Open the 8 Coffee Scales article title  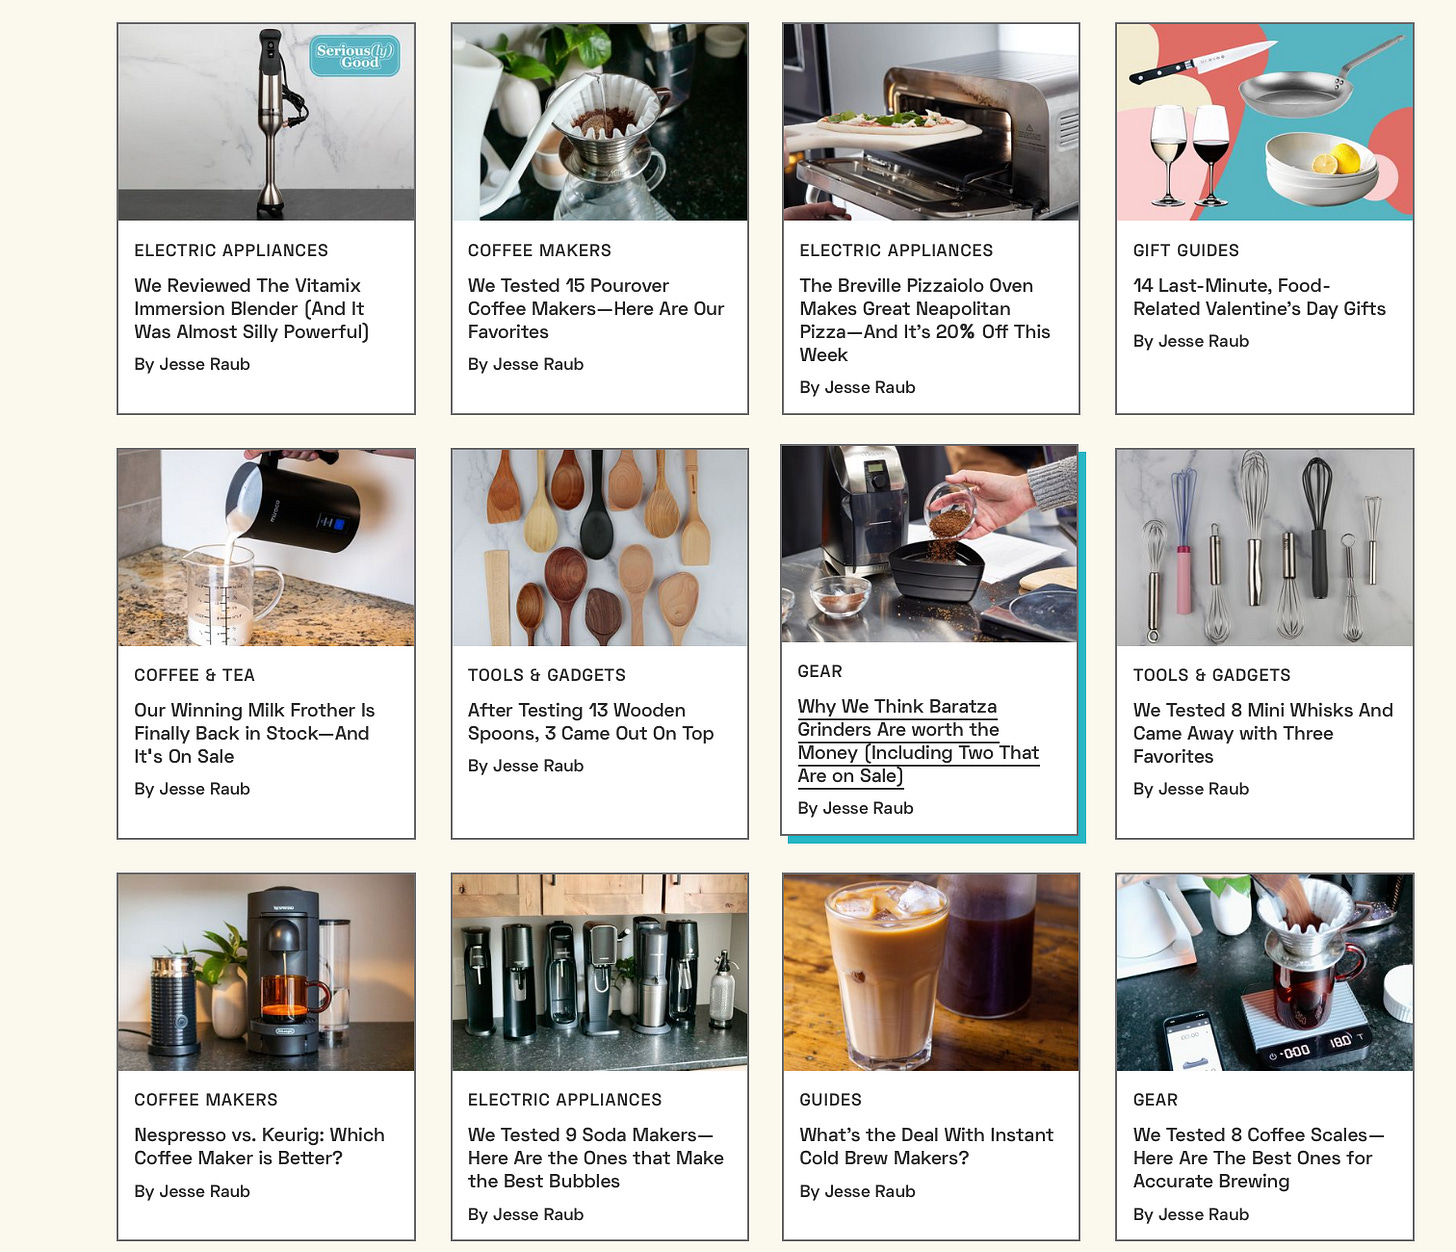tap(1258, 1158)
